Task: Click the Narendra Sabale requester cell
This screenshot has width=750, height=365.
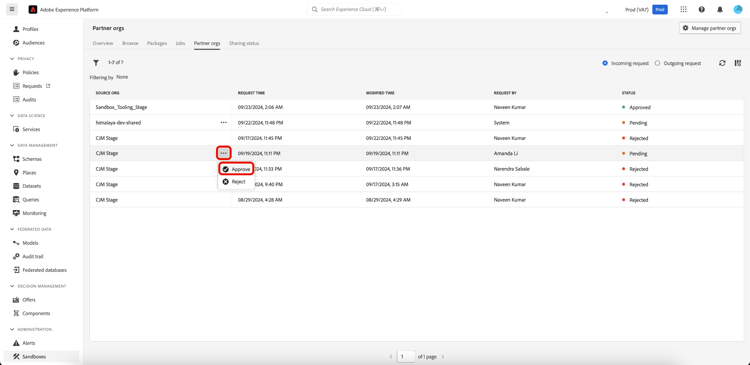Action: 512,169
